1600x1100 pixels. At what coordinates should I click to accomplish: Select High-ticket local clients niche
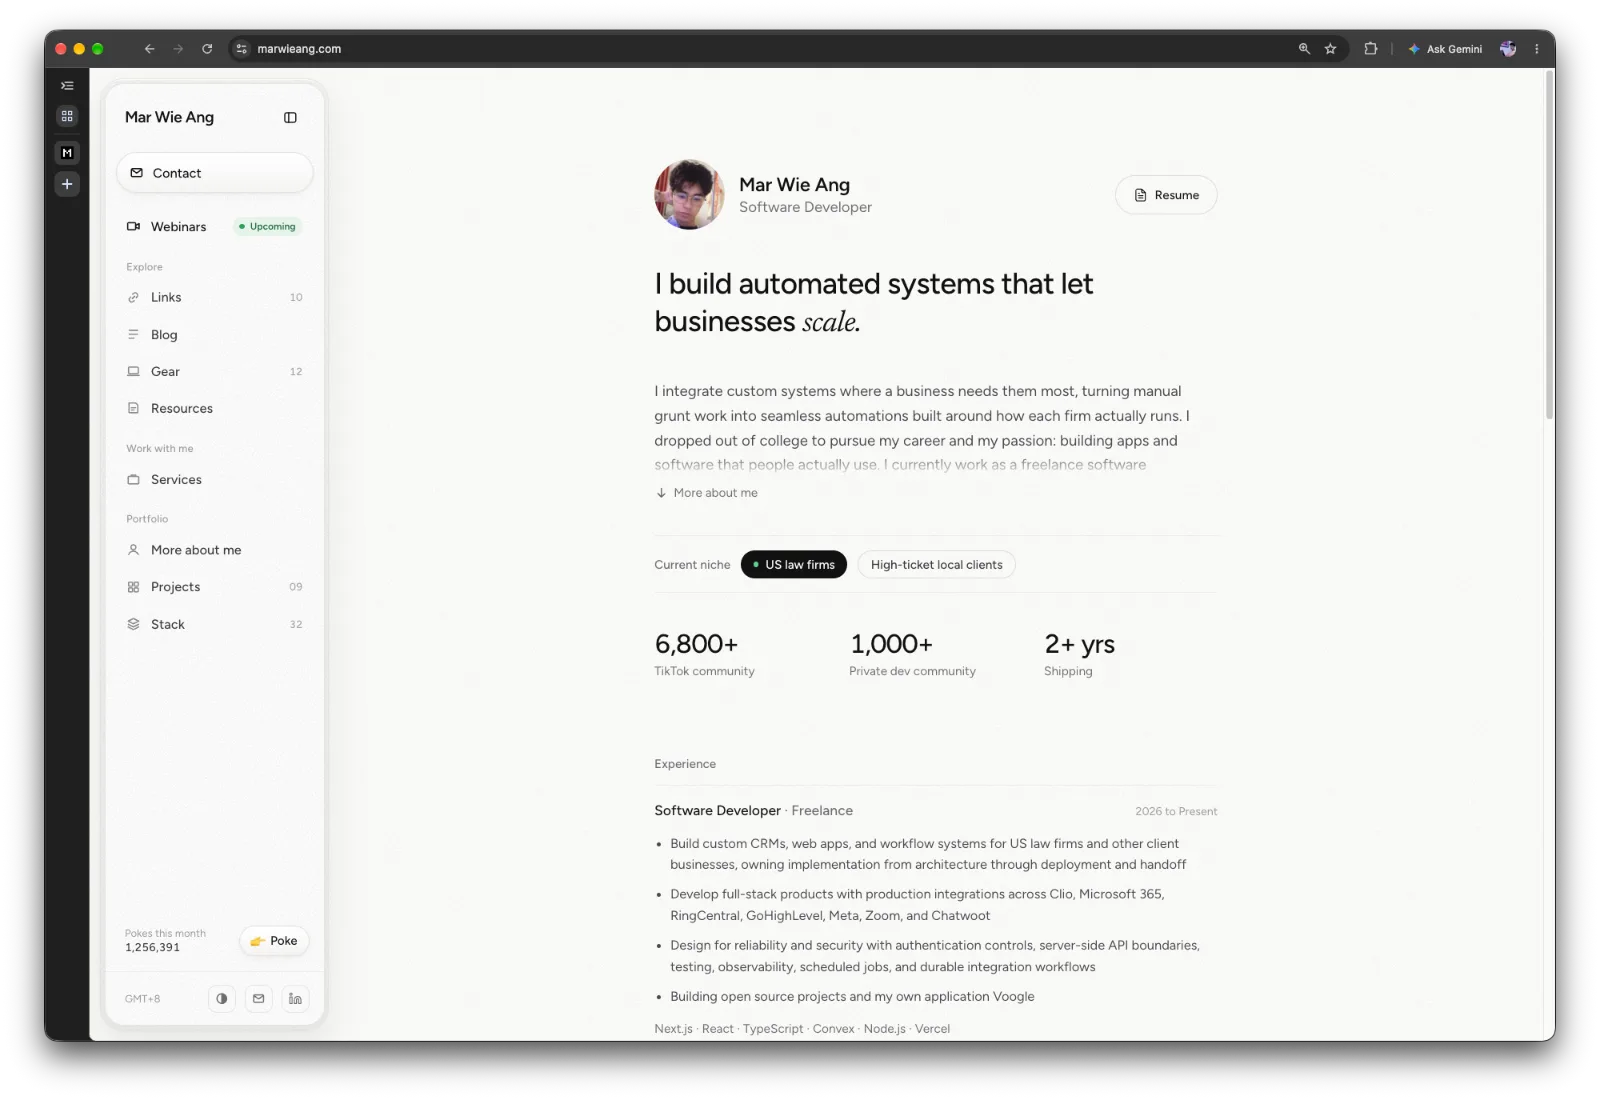click(936, 565)
